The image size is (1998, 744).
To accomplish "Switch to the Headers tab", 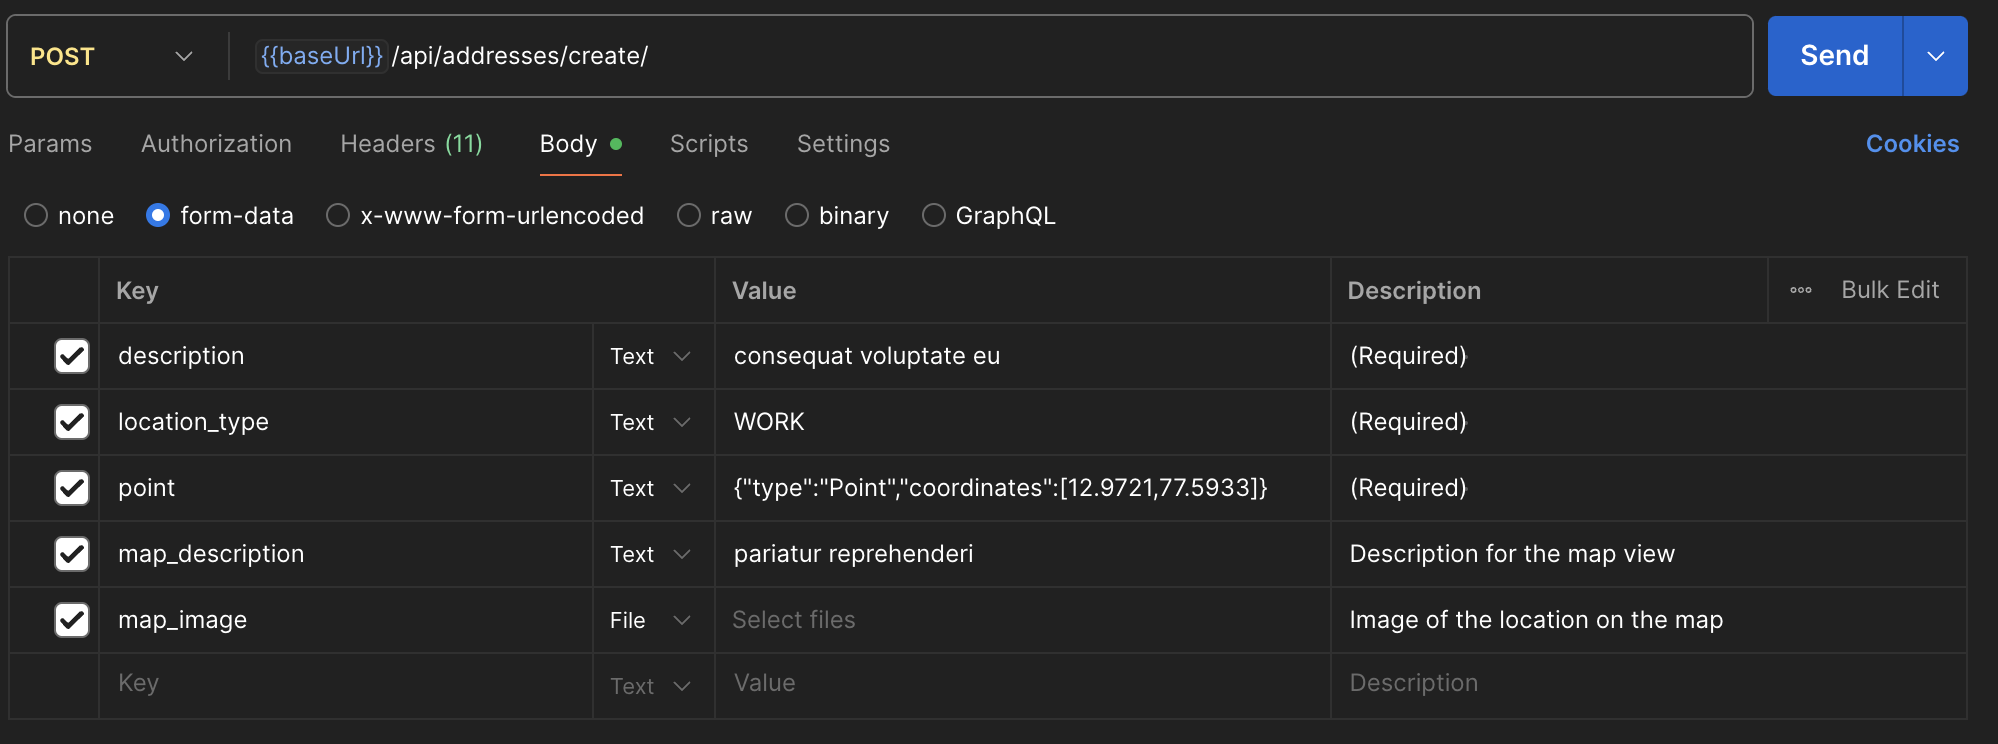I will [411, 144].
